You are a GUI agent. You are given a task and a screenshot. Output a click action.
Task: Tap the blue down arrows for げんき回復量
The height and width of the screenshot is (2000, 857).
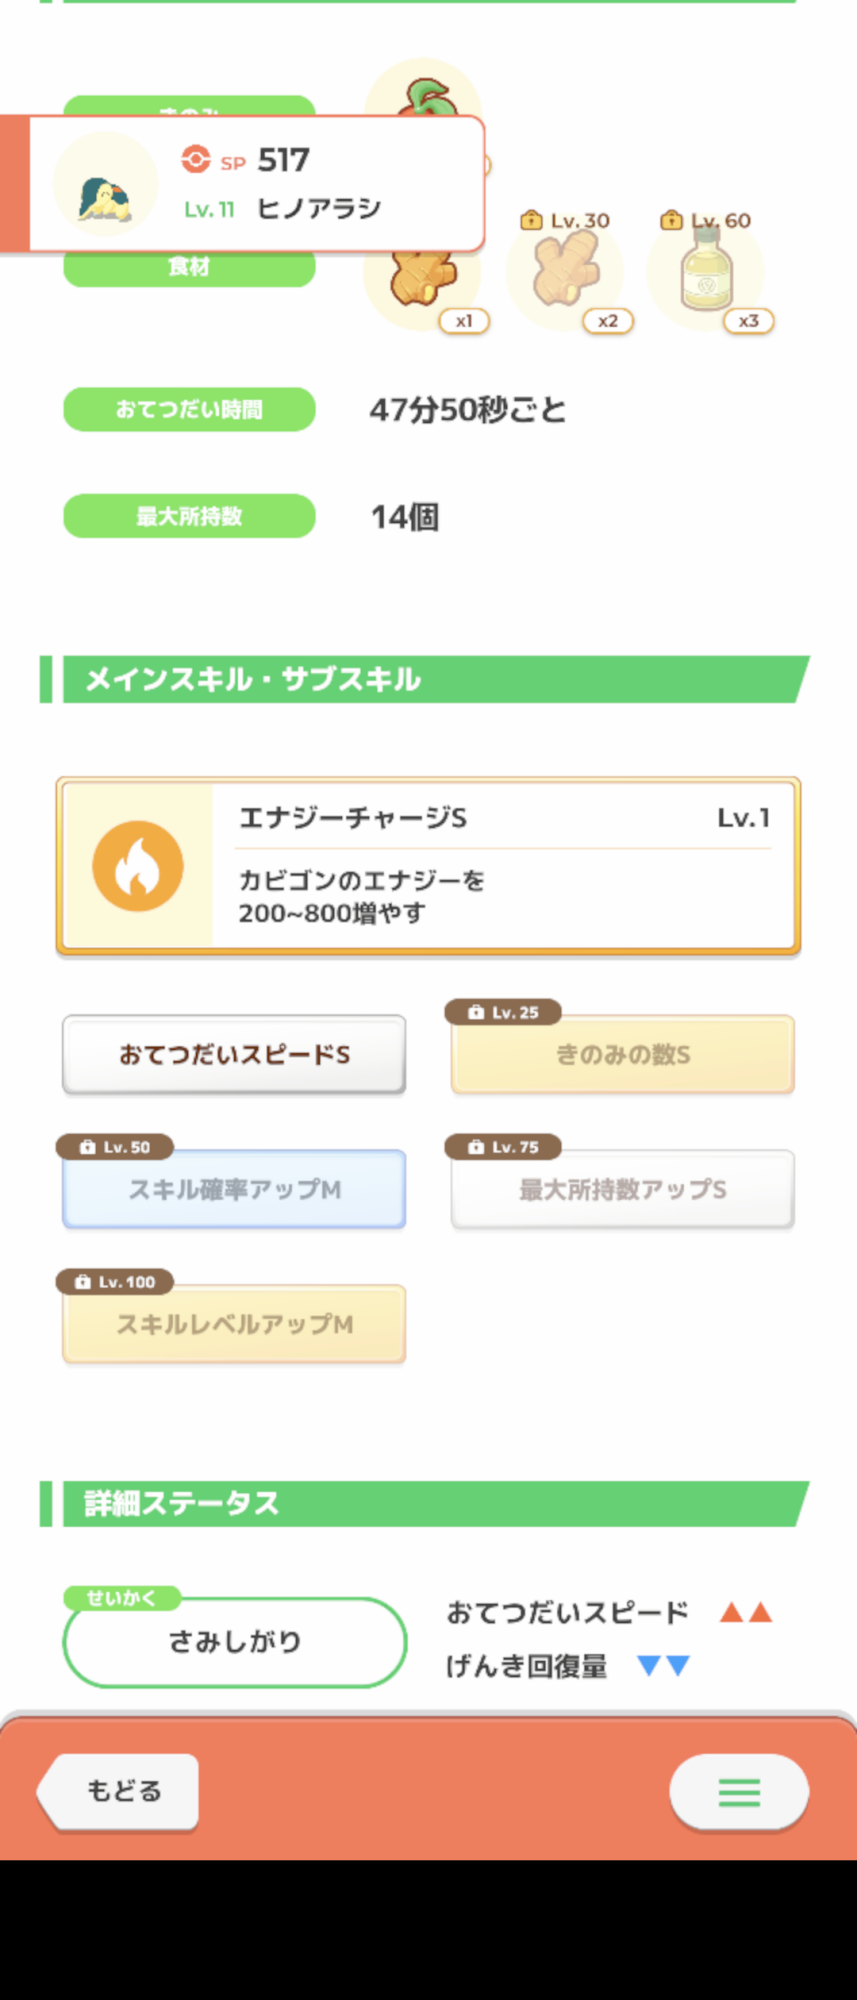(664, 1666)
